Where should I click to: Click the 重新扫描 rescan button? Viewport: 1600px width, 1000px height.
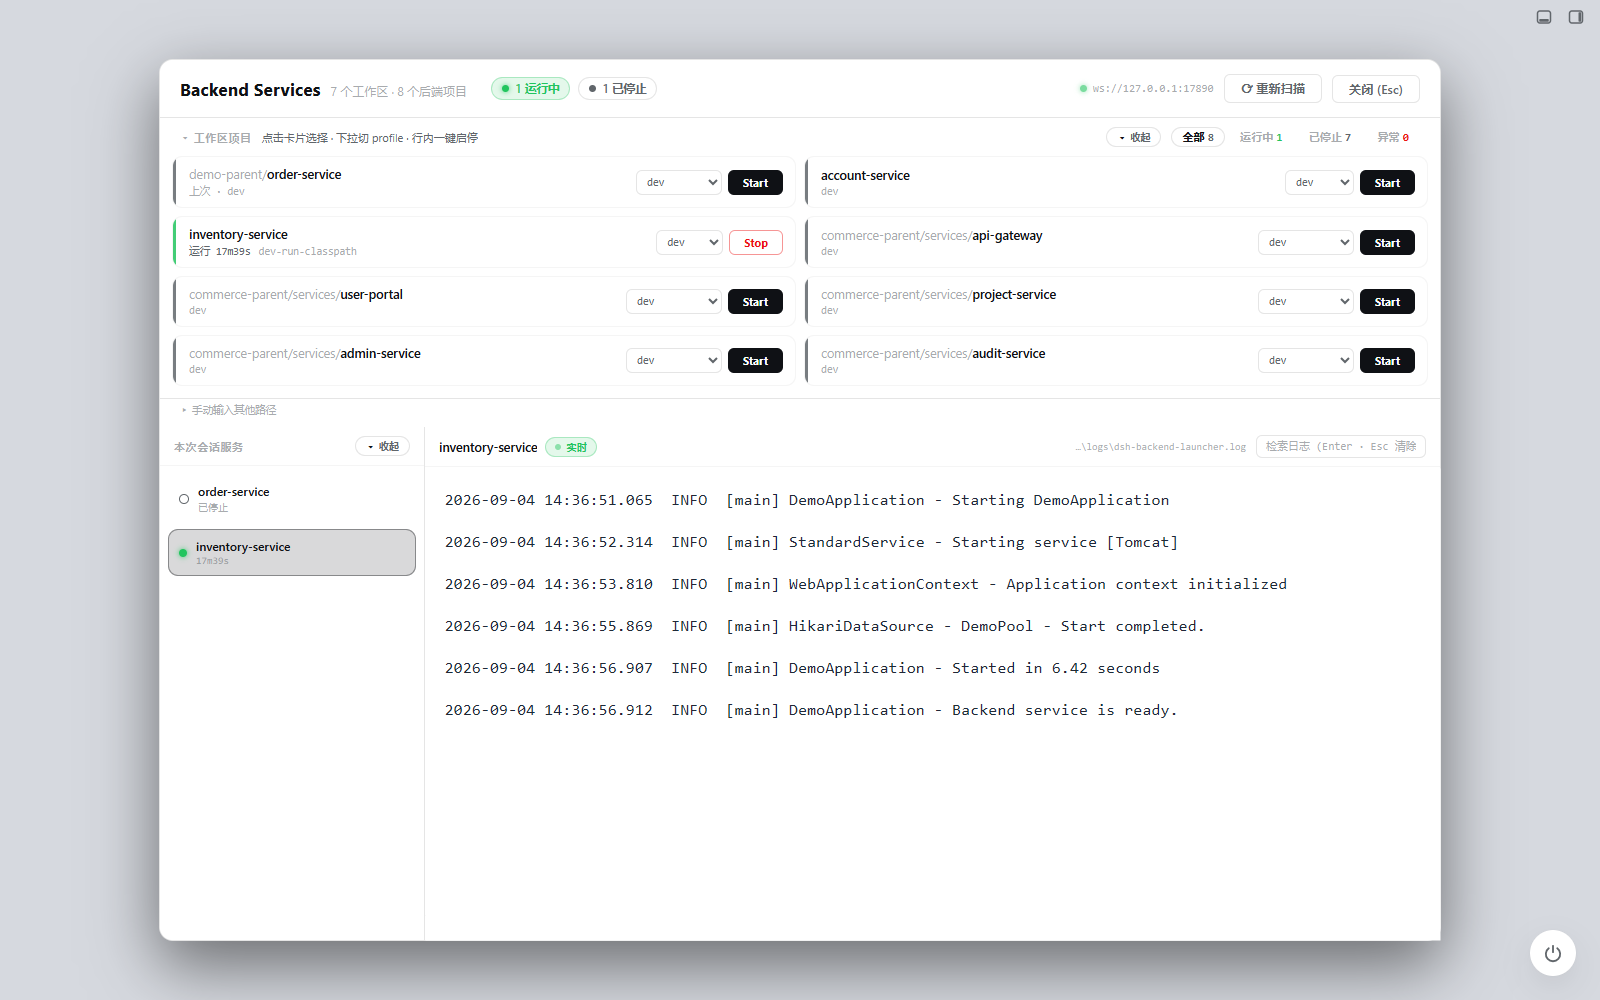click(1273, 89)
